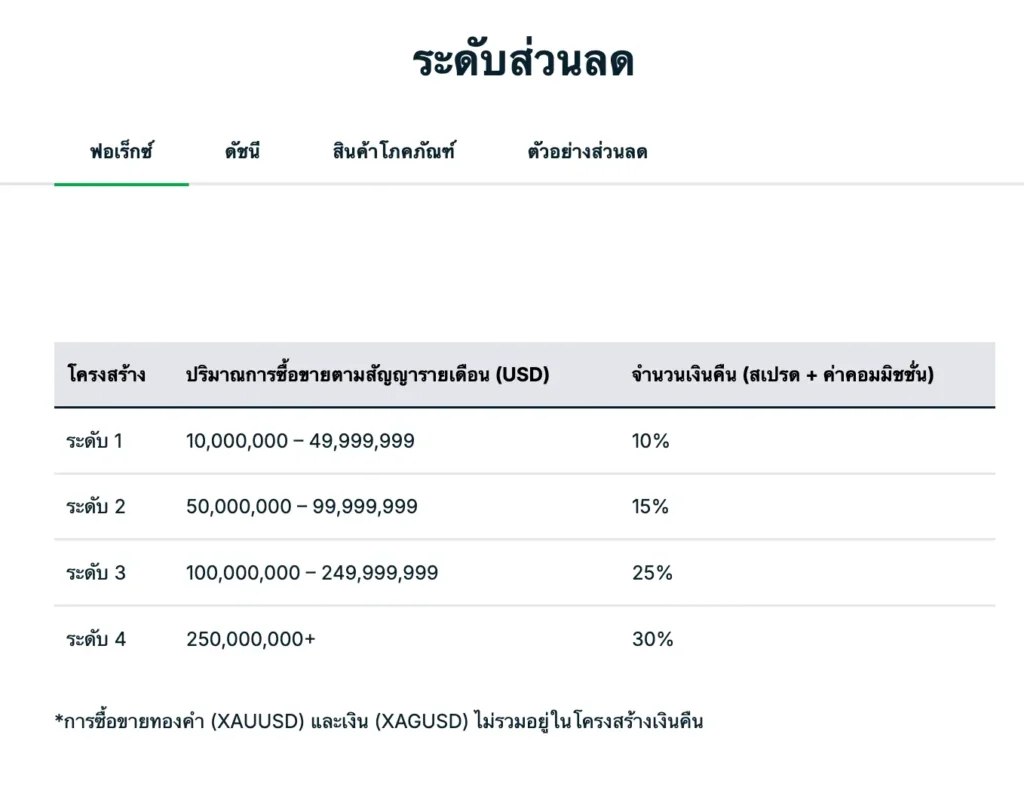This screenshot has height=811, width=1024.
Task: Click the 10% rebate value
Action: tap(650, 441)
